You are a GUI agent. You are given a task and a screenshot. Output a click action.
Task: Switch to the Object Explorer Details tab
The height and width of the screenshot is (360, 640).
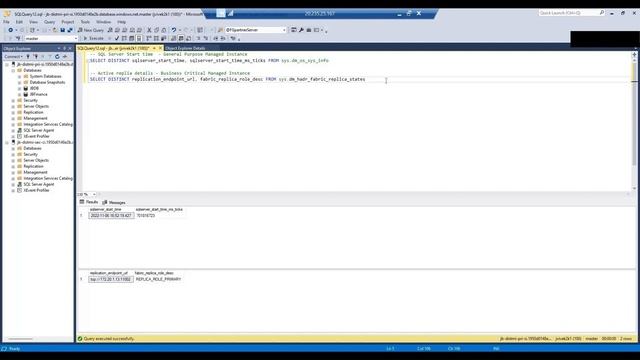point(185,48)
